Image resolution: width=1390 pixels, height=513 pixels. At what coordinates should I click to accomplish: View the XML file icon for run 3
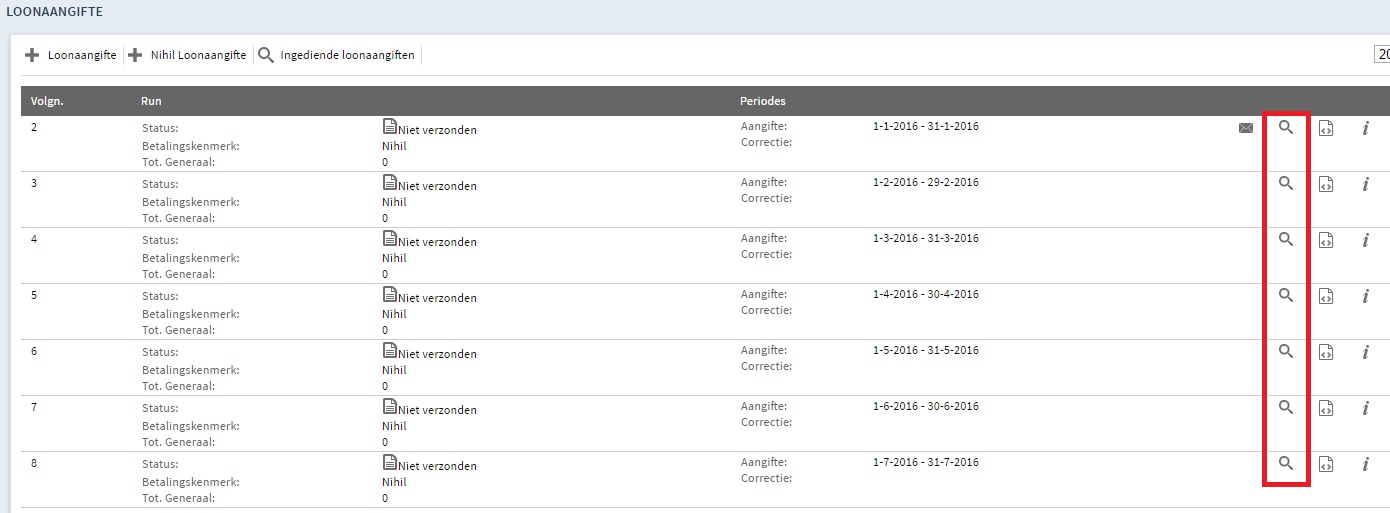point(1326,184)
